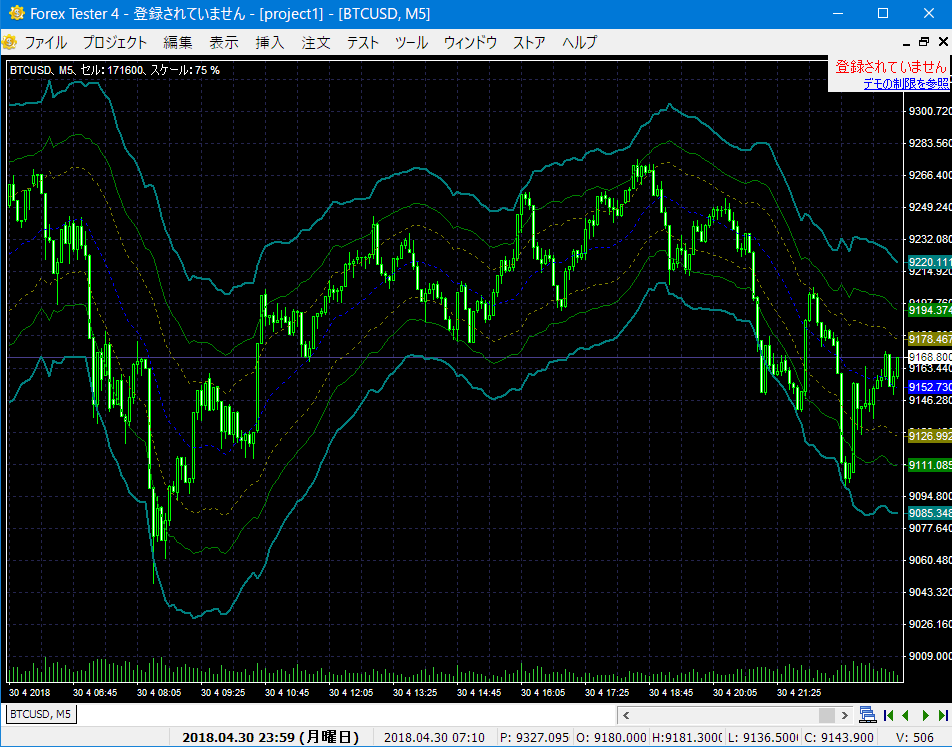Open the ストア menu
This screenshot has width=952, height=747.
pyautogui.click(x=529, y=43)
